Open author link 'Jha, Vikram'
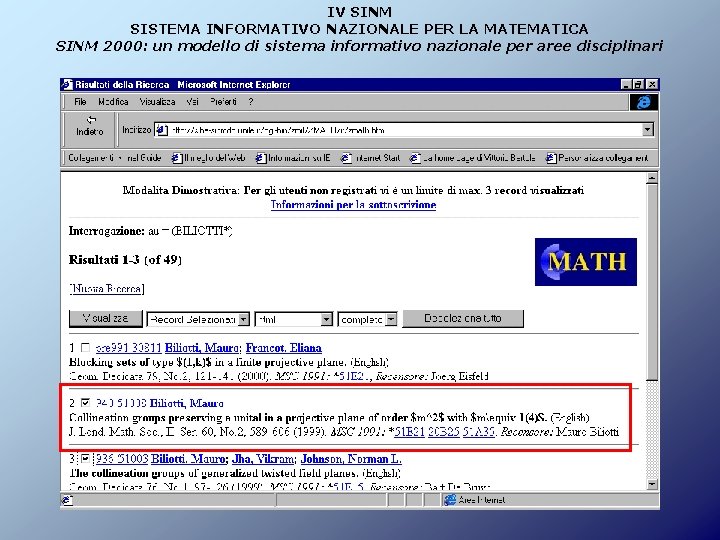This screenshot has height=540, width=720. click(x=263, y=459)
